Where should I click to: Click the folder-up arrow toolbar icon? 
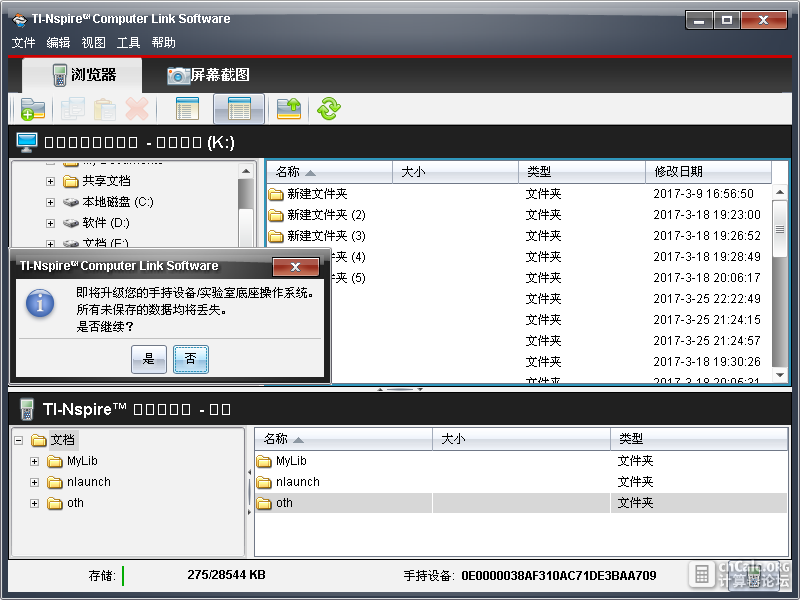[x=289, y=109]
